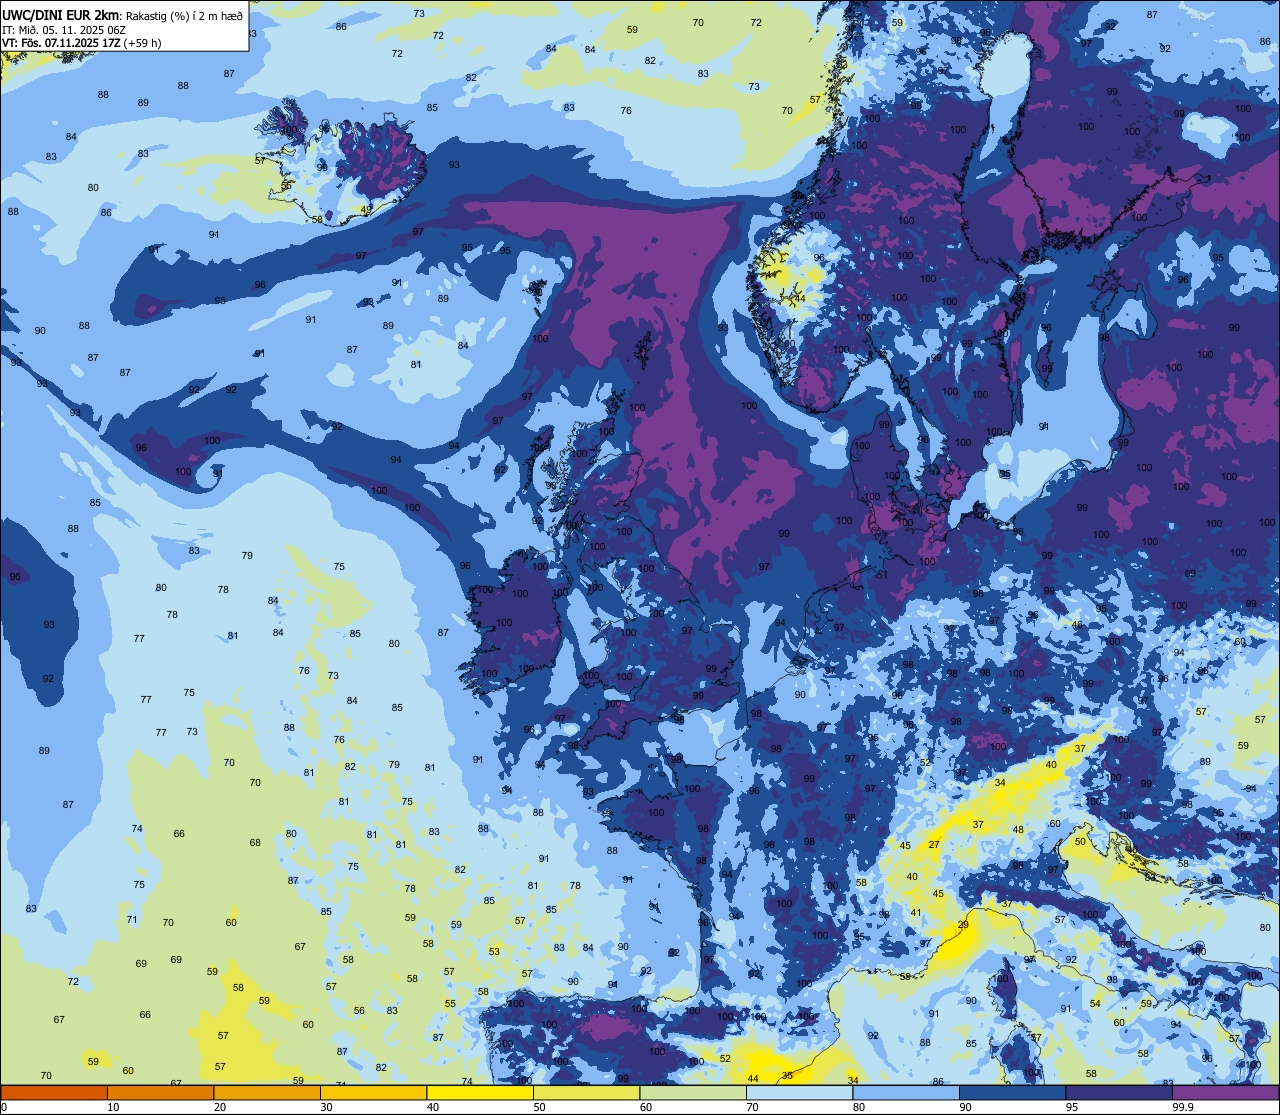Click the '53' humidity value on the map
The width and height of the screenshot is (1280, 1115).
(494, 951)
